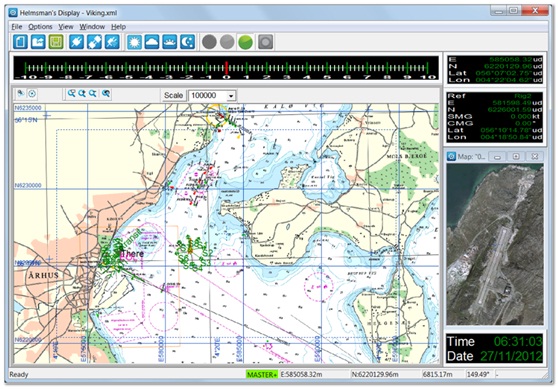The height and width of the screenshot is (389, 558).
Task: Click the grey record square button
Action: (x=265, y=42)
